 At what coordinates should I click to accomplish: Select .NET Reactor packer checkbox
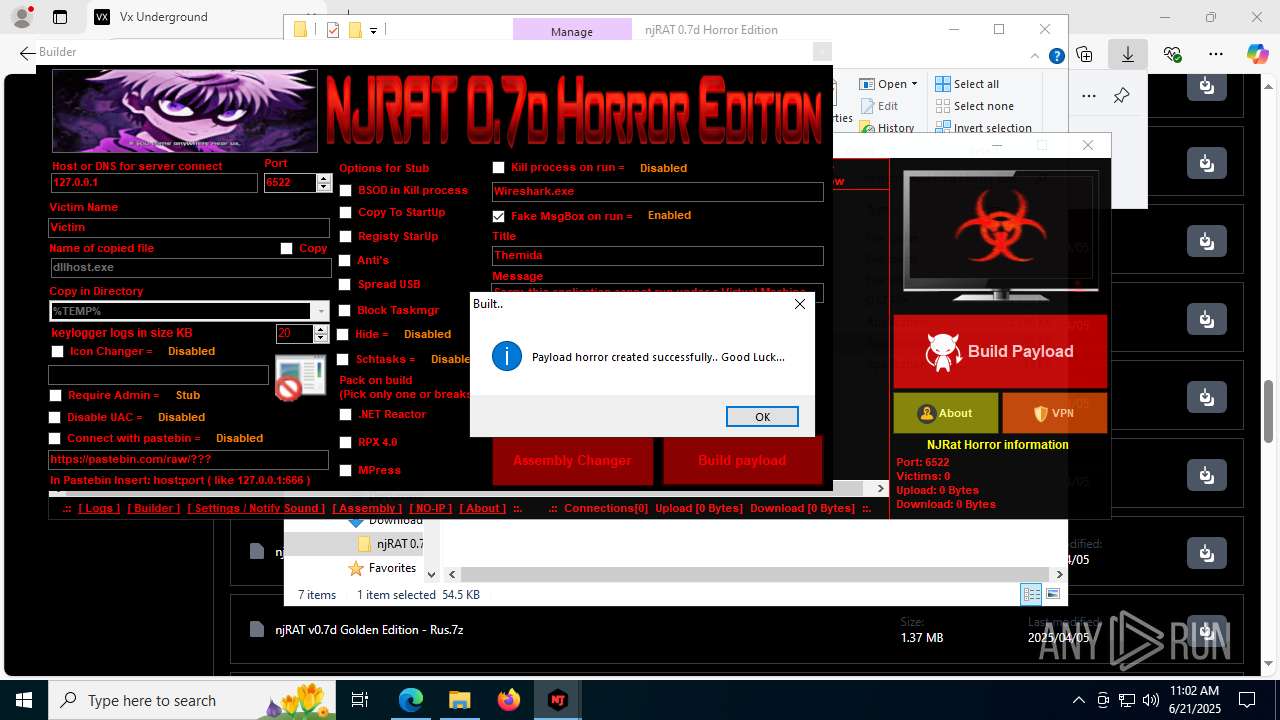point(345,415)
